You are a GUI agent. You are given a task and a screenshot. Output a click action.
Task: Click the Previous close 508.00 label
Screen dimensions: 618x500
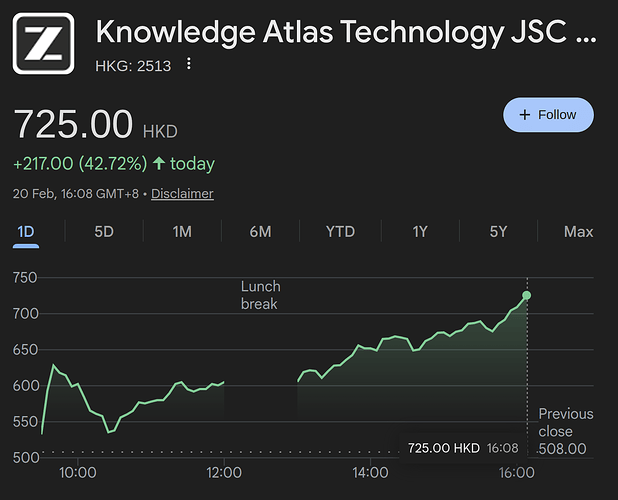pos(565,431)
